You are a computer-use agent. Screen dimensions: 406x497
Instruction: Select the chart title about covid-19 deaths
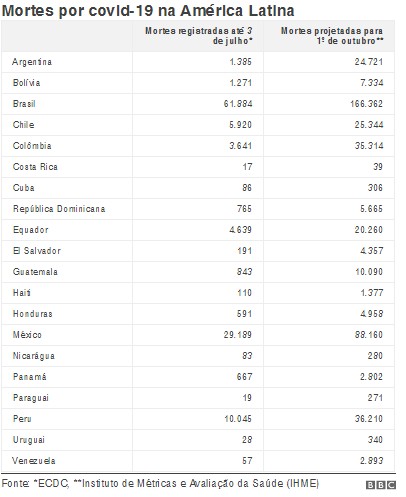[148, 10]
